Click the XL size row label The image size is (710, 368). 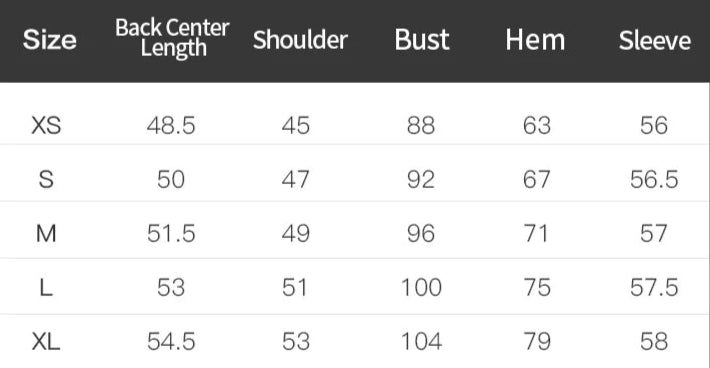(x=46, y=341)
